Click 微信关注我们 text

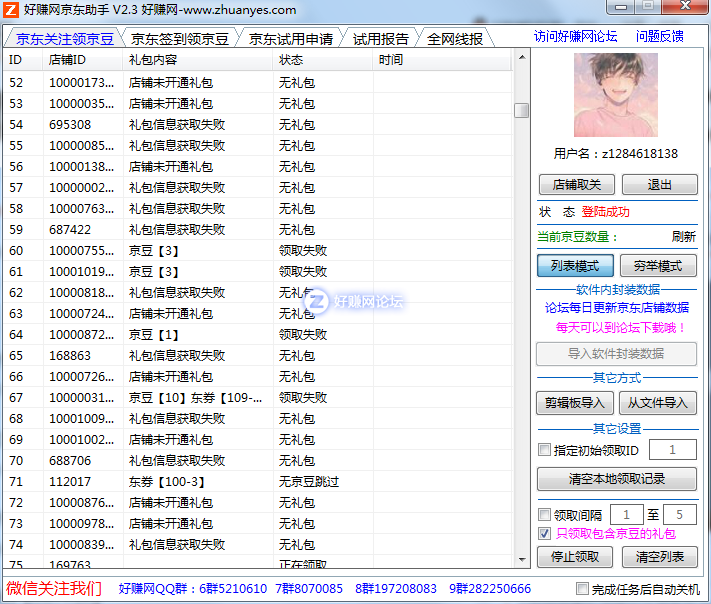point(54,589)
